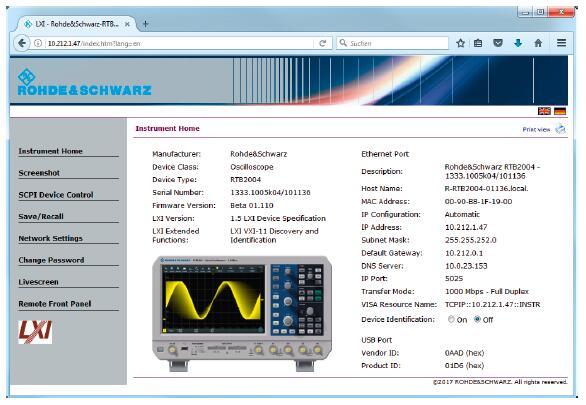Switch language with the German flag
Screen dimensions: 586x405
coord(560,111)
